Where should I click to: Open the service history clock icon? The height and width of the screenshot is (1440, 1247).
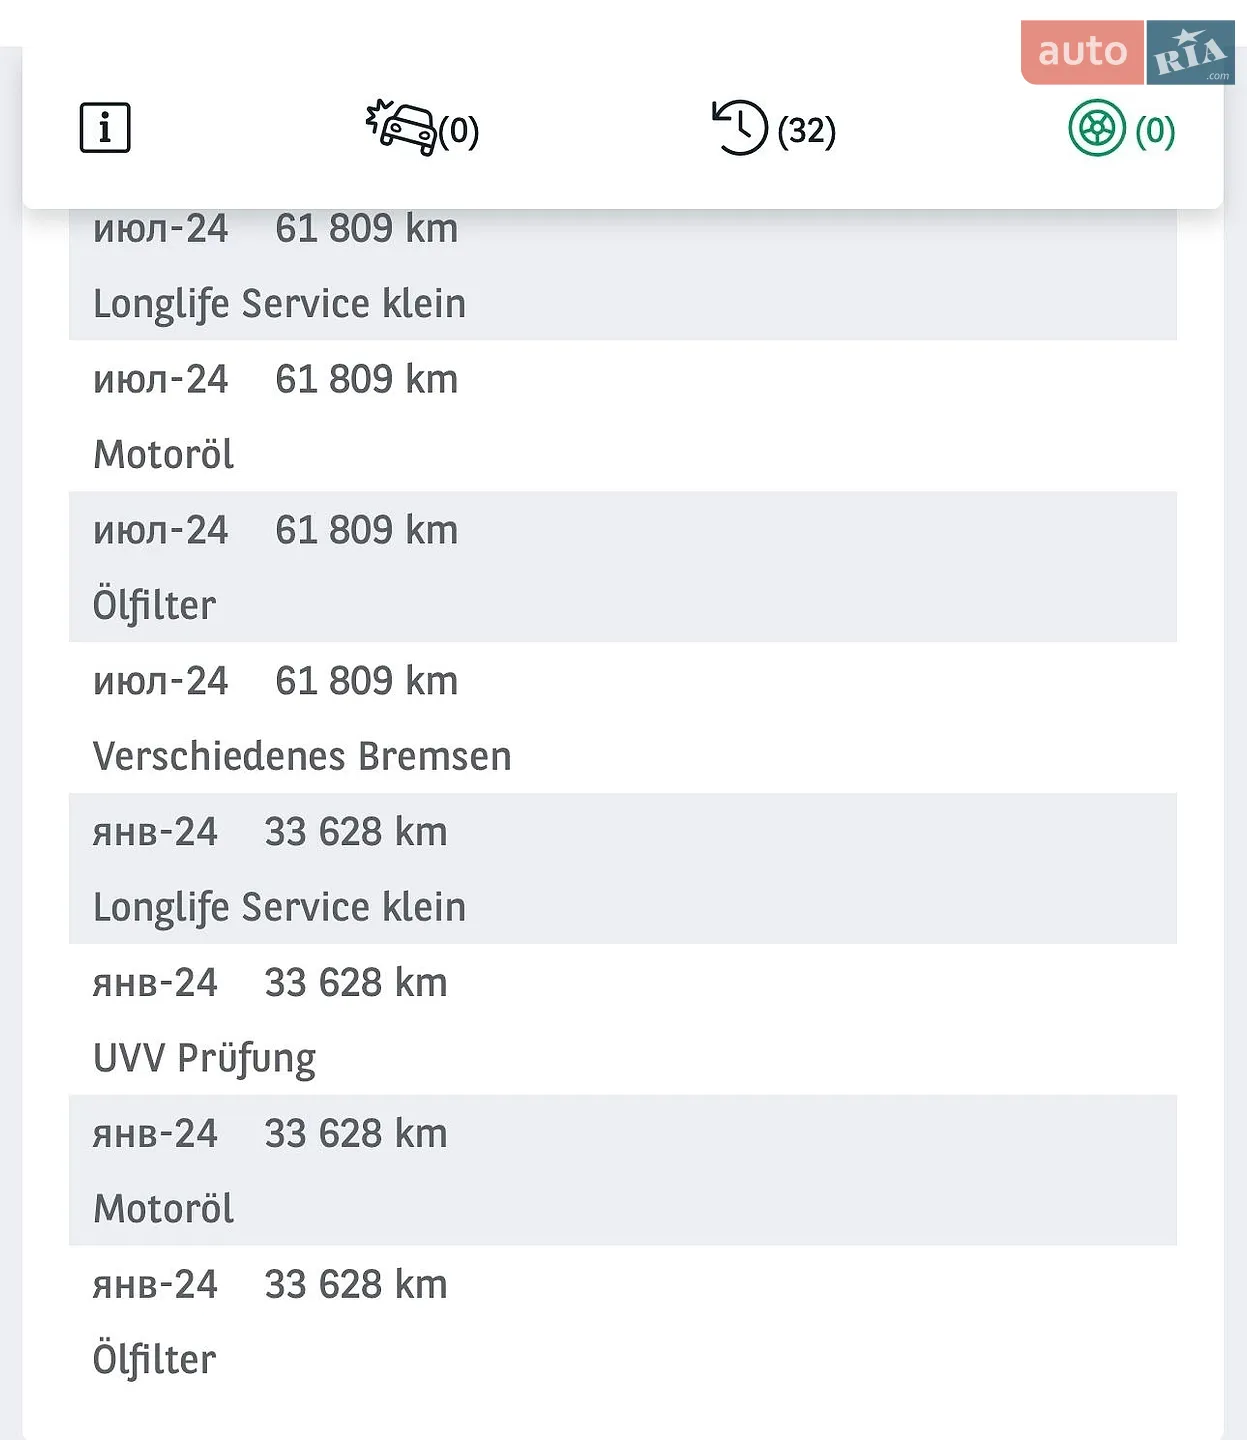(739, 127)
